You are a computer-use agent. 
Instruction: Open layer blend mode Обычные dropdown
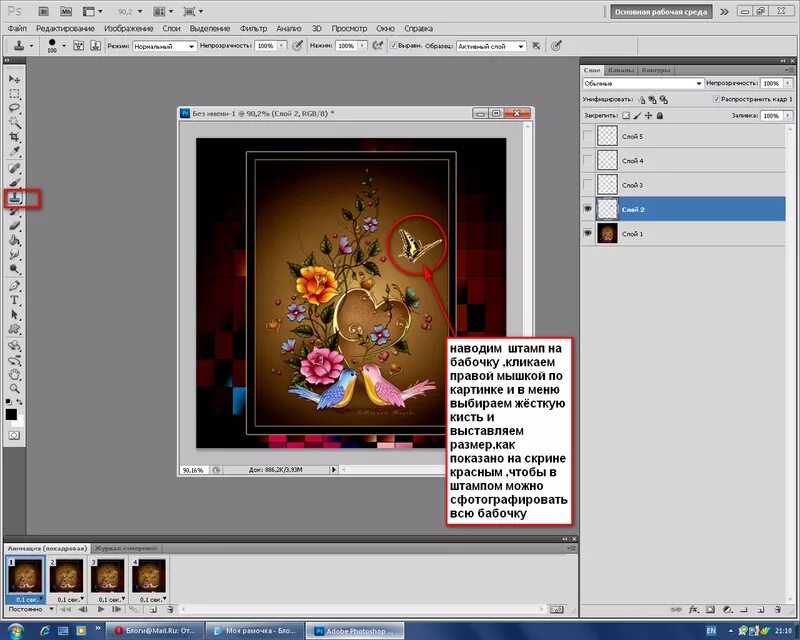[x=643, y=83]
